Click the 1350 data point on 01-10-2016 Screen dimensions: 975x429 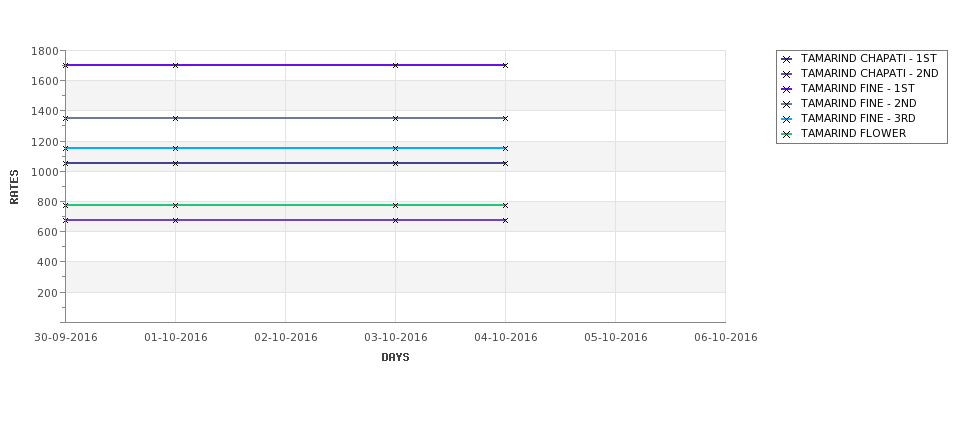click(x=175, y=118)
